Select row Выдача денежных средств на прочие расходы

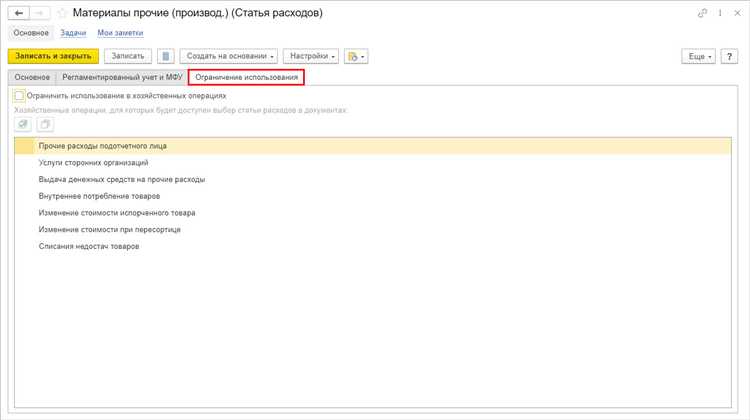pos(373,179)
